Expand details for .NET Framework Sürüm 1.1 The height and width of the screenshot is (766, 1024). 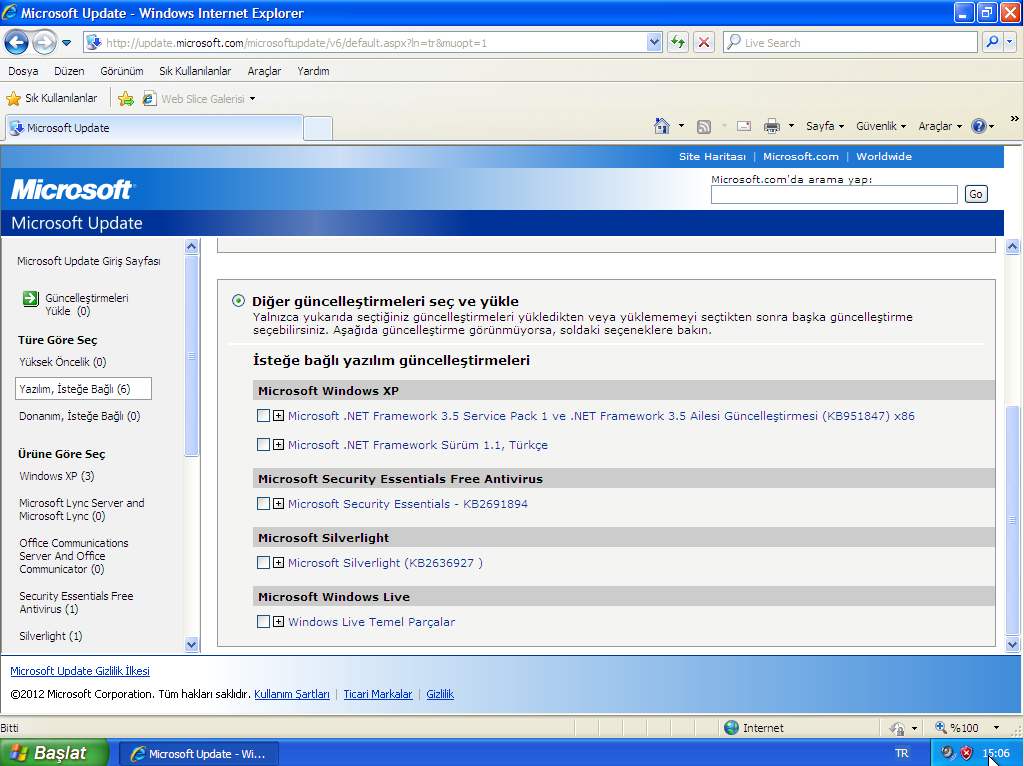click(278, 445)
